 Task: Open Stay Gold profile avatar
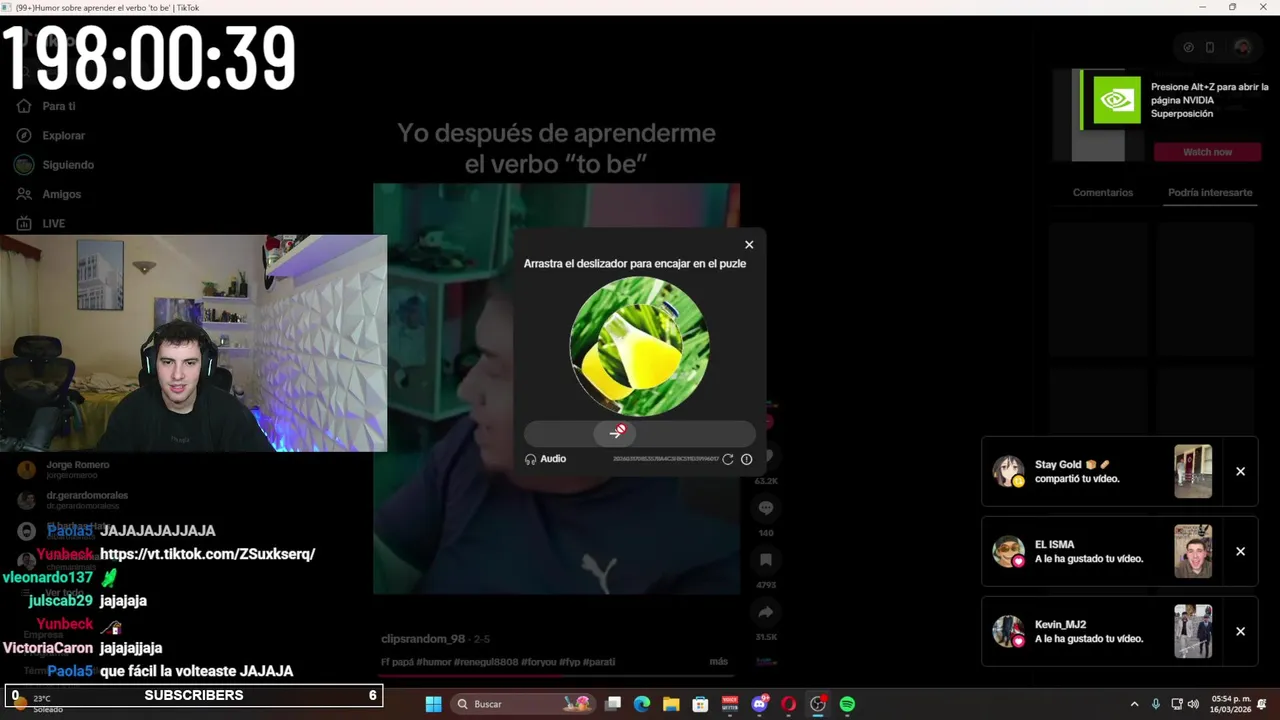1008,471
